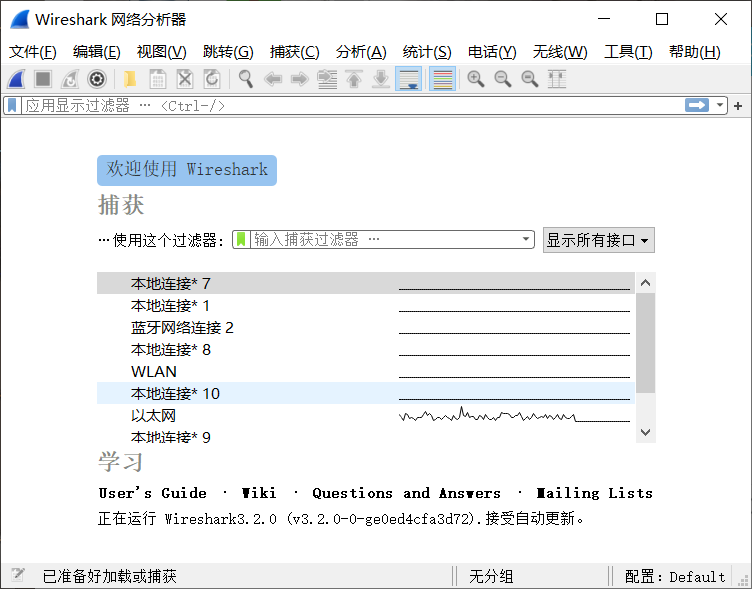The height and width of the screenshot is (589, 752).
Task: Start capturing packets with the shark fin icon
Action: 16,79
